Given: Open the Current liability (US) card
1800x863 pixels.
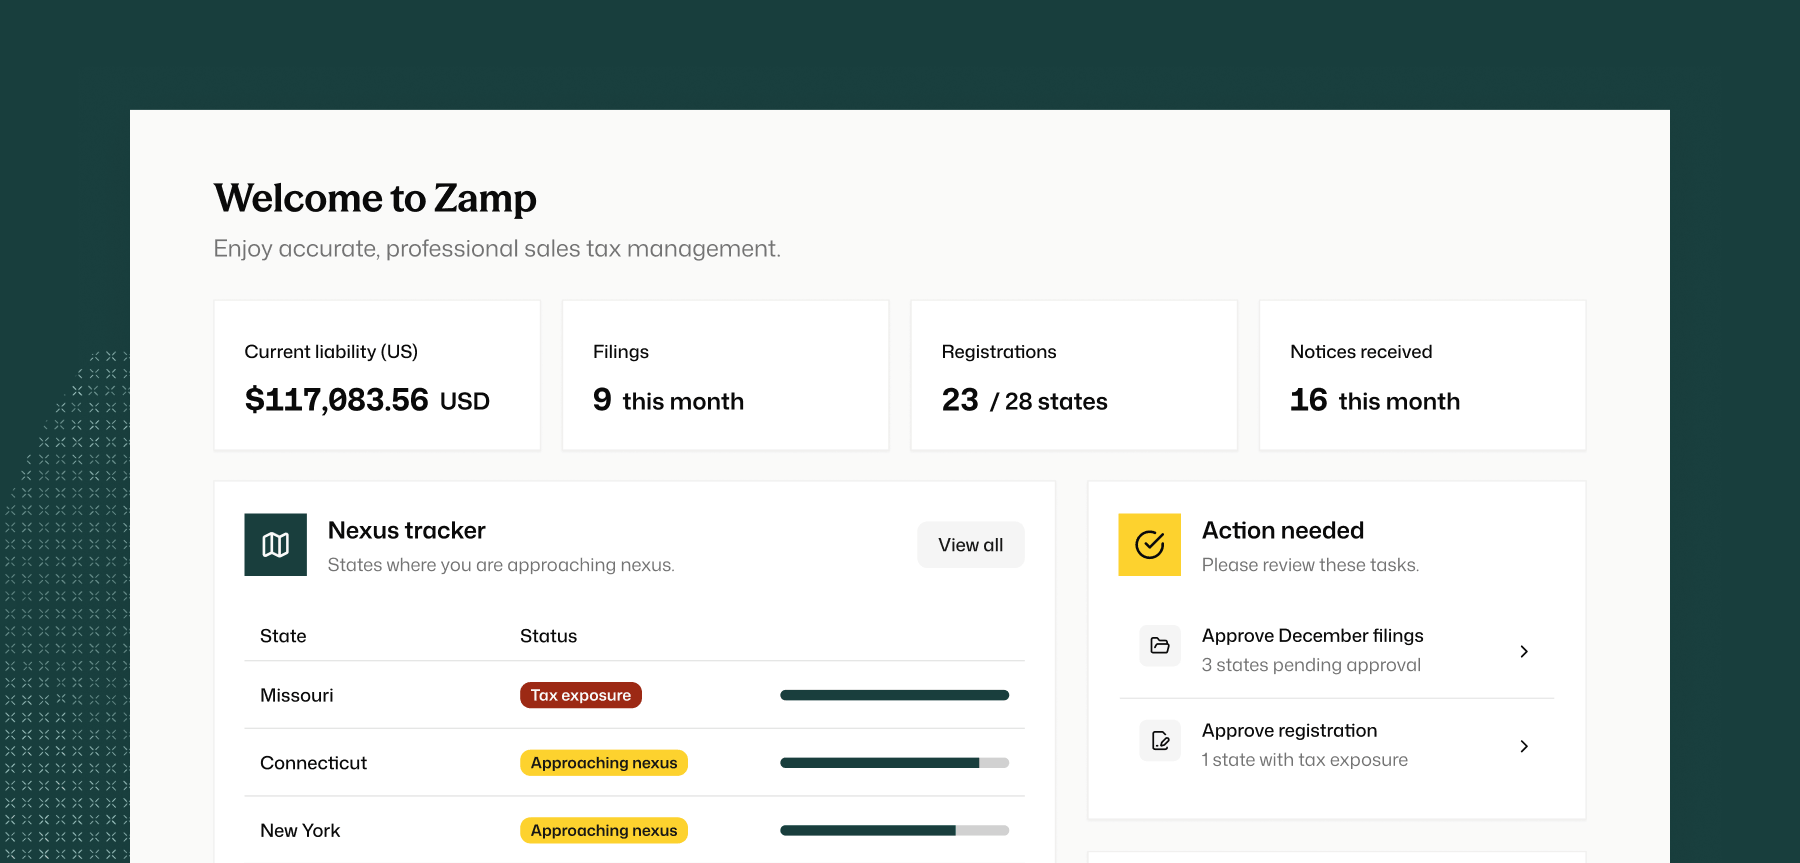Looking at the screenshot, I should [377, 375].
